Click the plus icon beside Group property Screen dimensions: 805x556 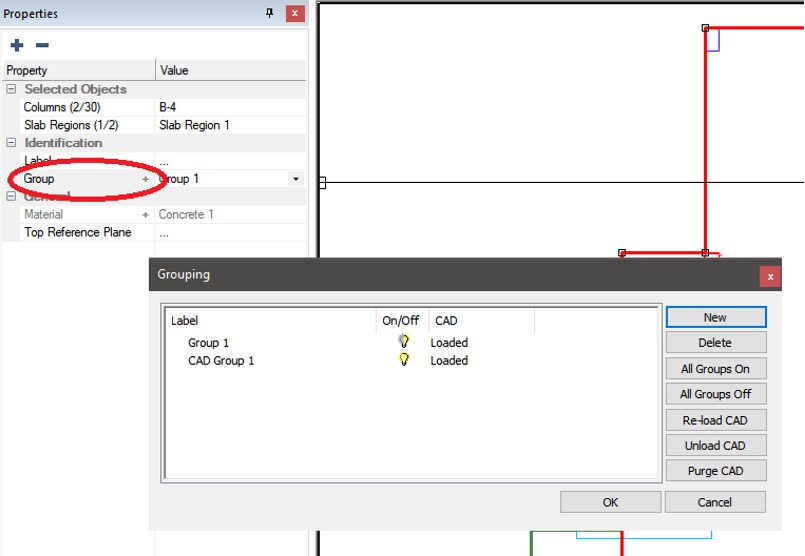145,179
